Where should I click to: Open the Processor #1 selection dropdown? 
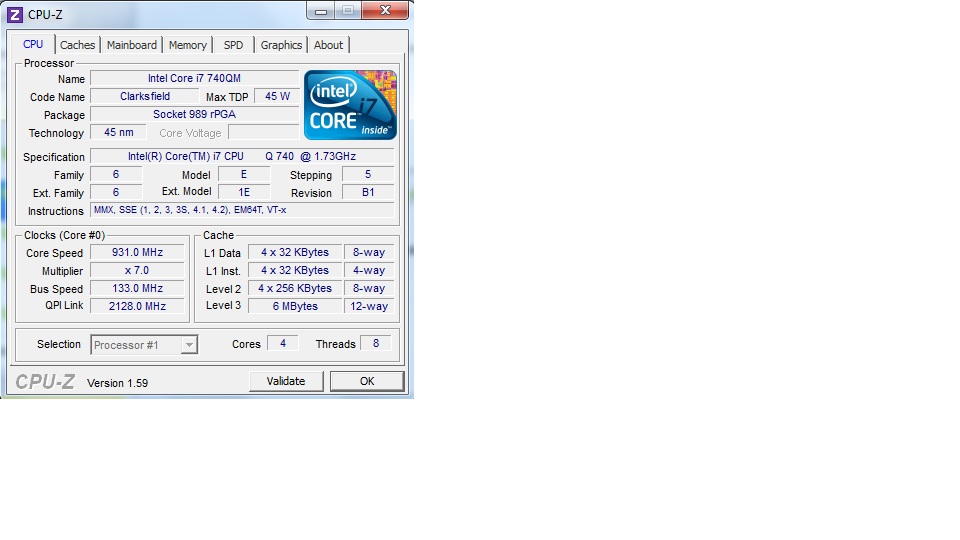tap(144, 345)
